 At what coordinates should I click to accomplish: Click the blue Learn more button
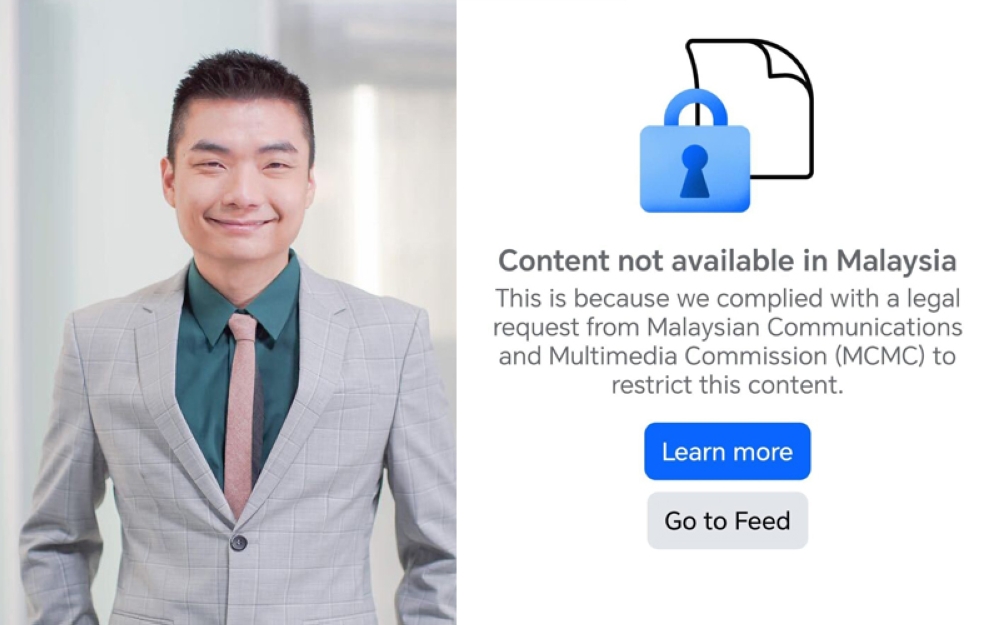[x=727, y=451]
